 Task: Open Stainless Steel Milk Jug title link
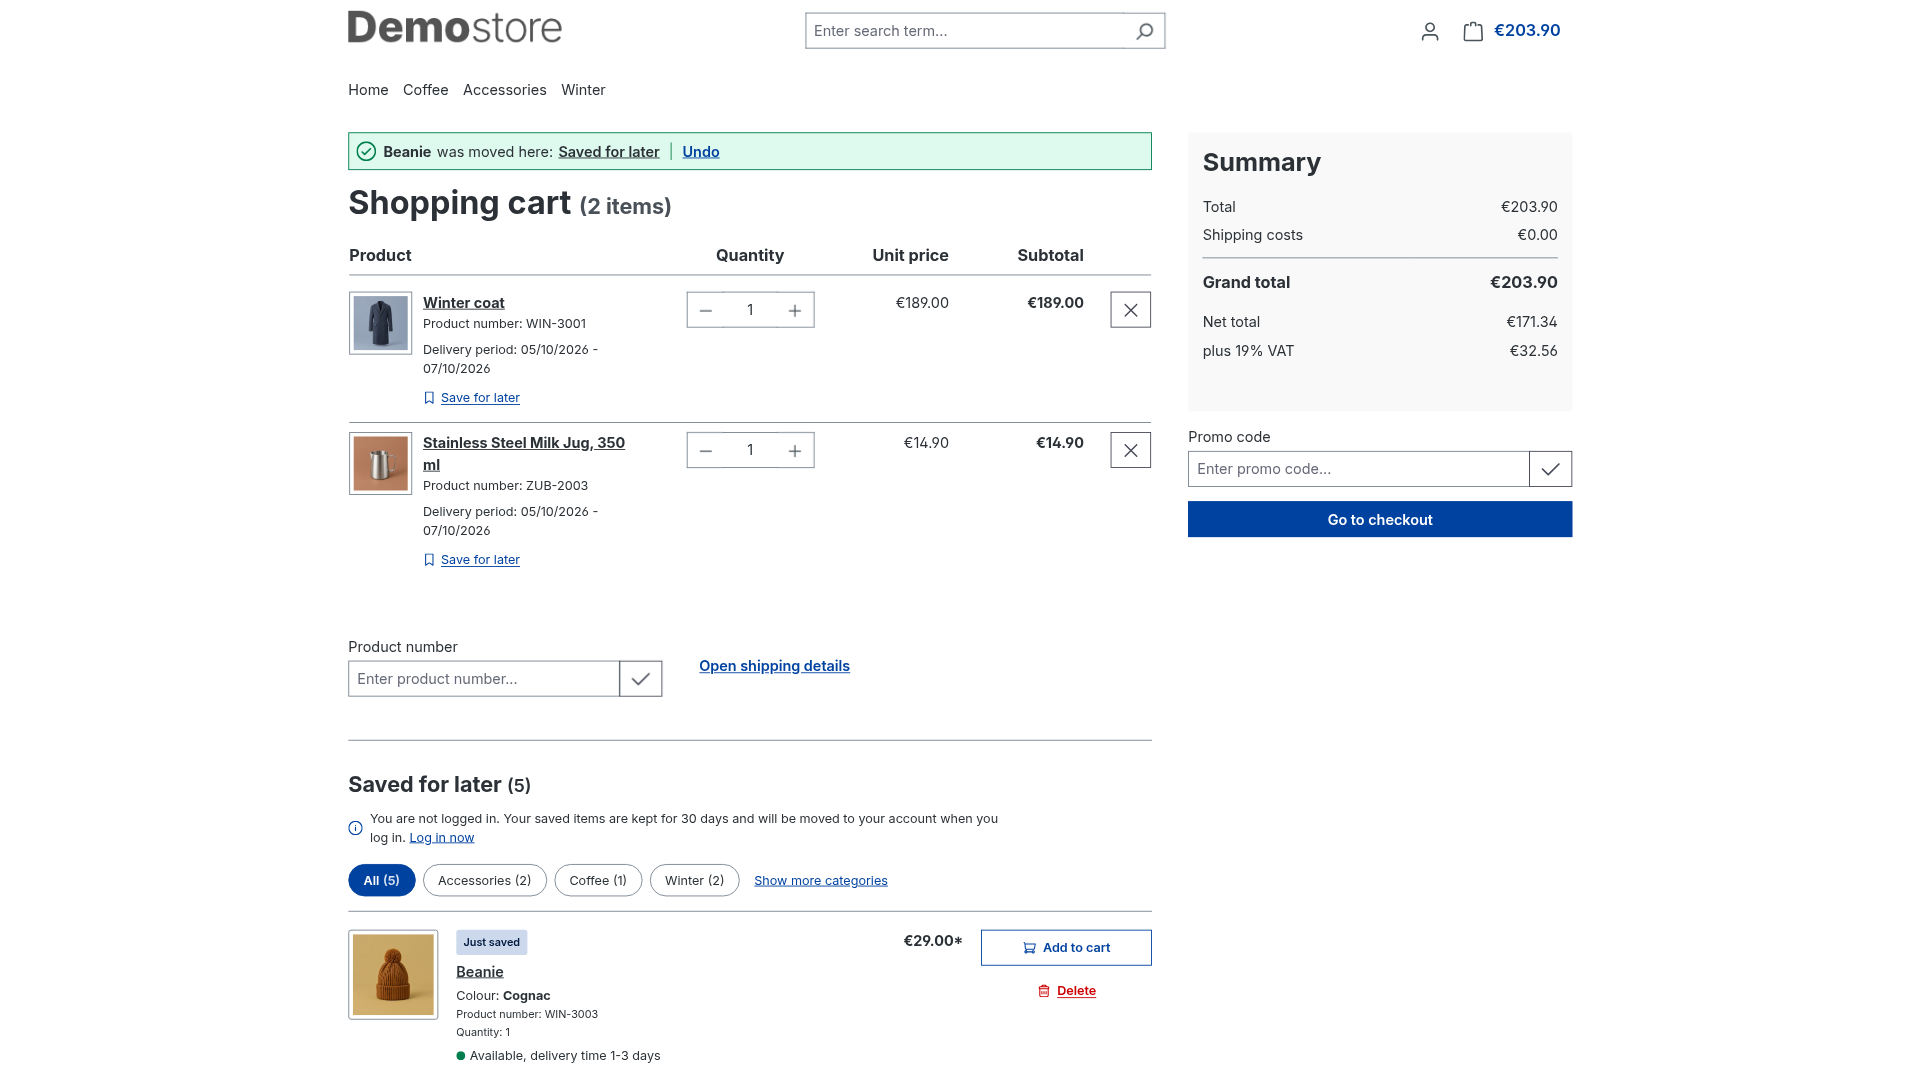(524, 454)
